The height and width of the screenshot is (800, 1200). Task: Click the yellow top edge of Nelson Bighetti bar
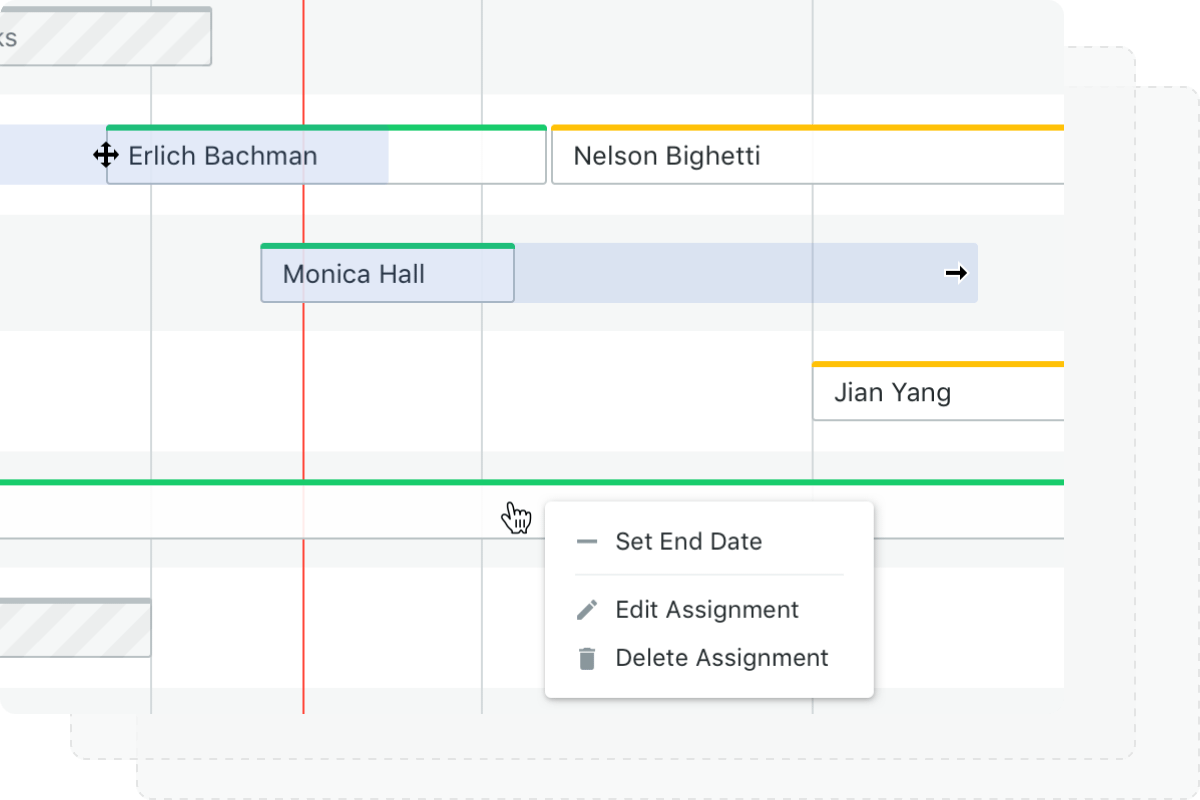[x=807, y=128]
